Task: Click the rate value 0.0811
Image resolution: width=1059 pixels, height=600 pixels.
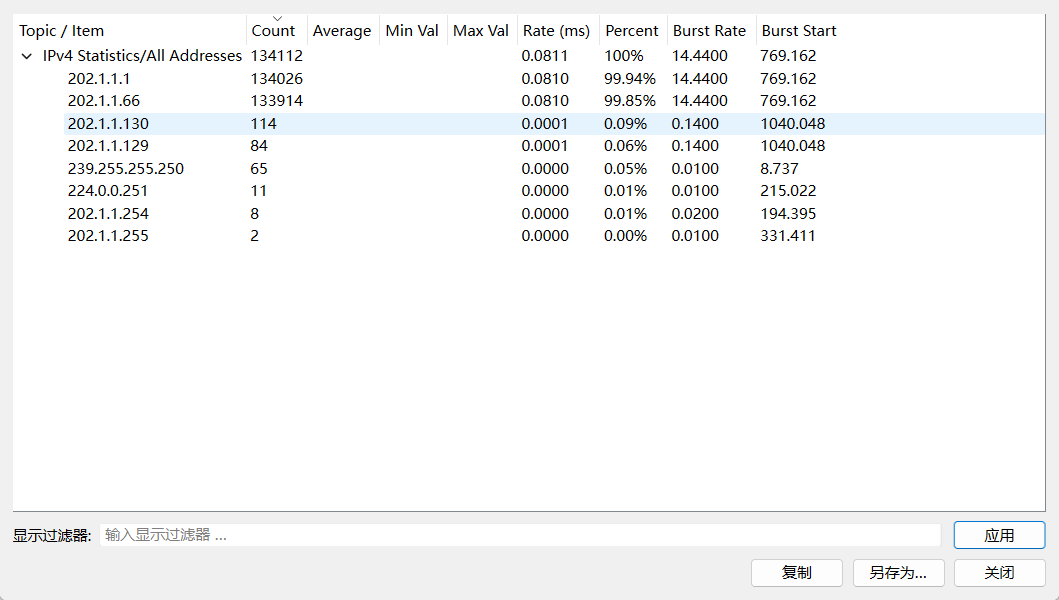Action: pos(544,56)
